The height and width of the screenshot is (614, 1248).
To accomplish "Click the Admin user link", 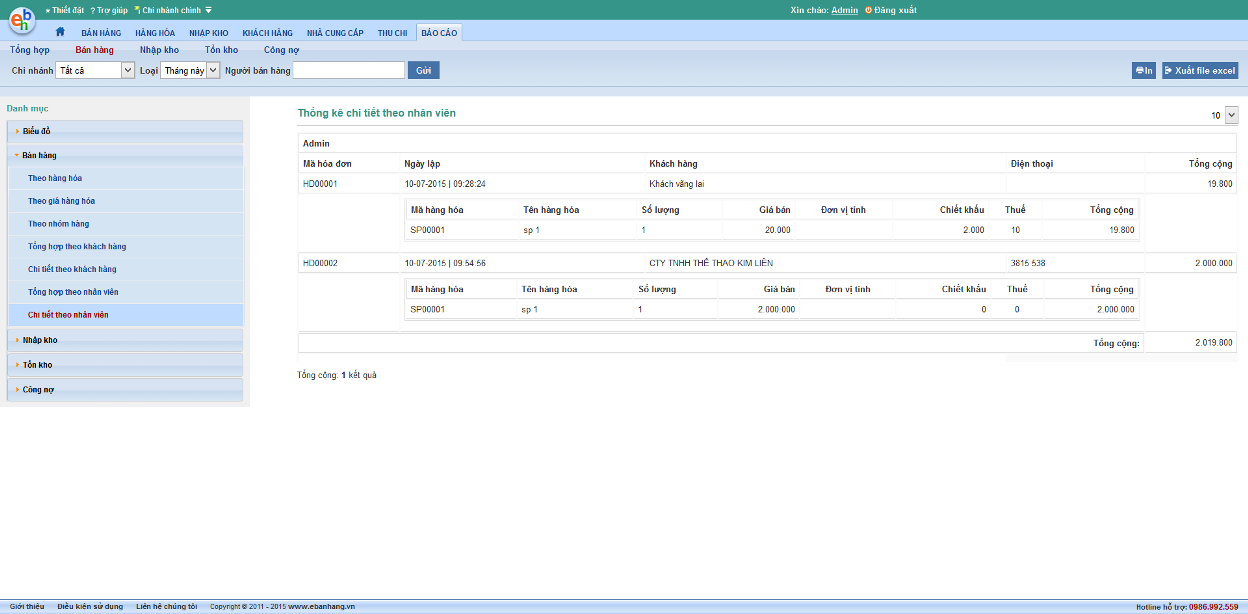I will tap(845, 10).
